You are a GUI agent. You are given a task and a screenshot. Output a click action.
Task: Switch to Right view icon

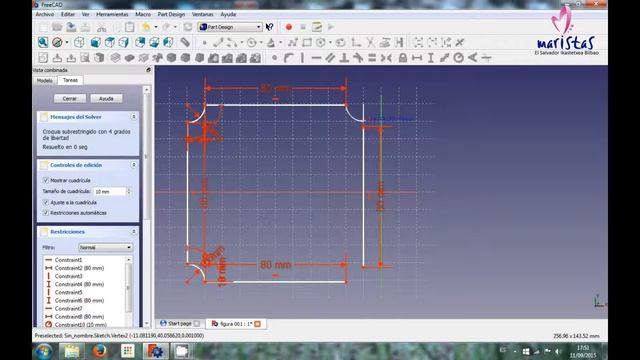[x=124, y=42]
